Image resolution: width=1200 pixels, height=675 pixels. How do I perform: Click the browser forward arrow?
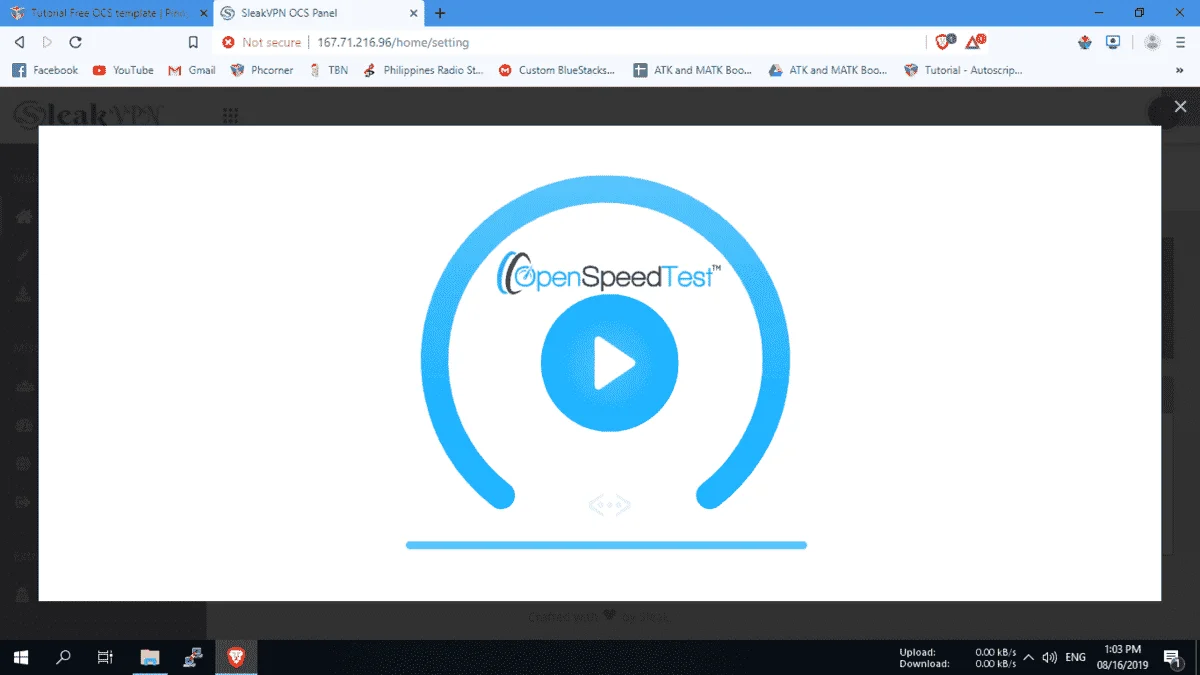[47, 42]
